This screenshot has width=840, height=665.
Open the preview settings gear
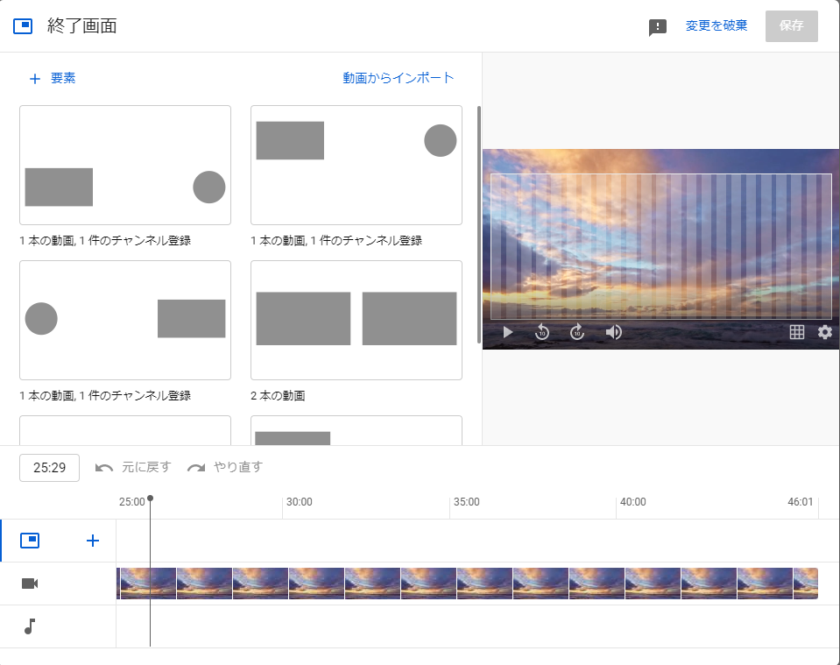[825, 332]
